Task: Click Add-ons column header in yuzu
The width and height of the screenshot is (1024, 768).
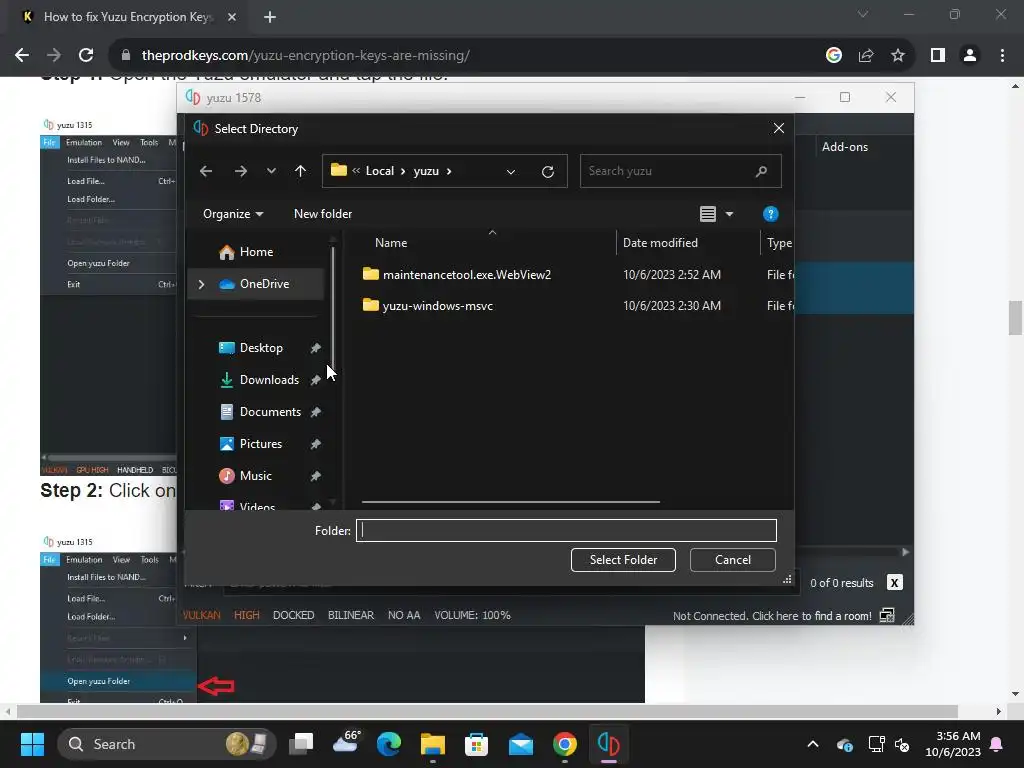Action: tap(844, 147)
